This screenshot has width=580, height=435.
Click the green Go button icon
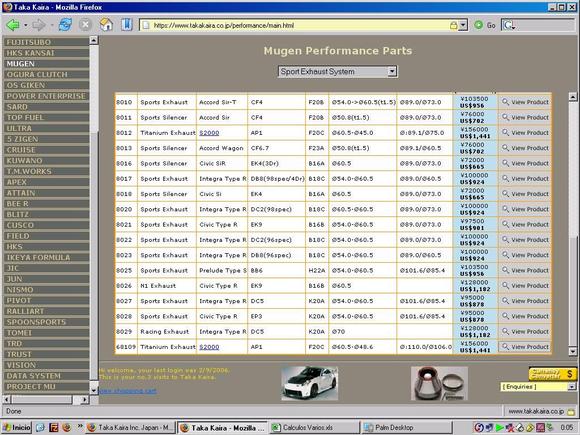click(479, 25)
